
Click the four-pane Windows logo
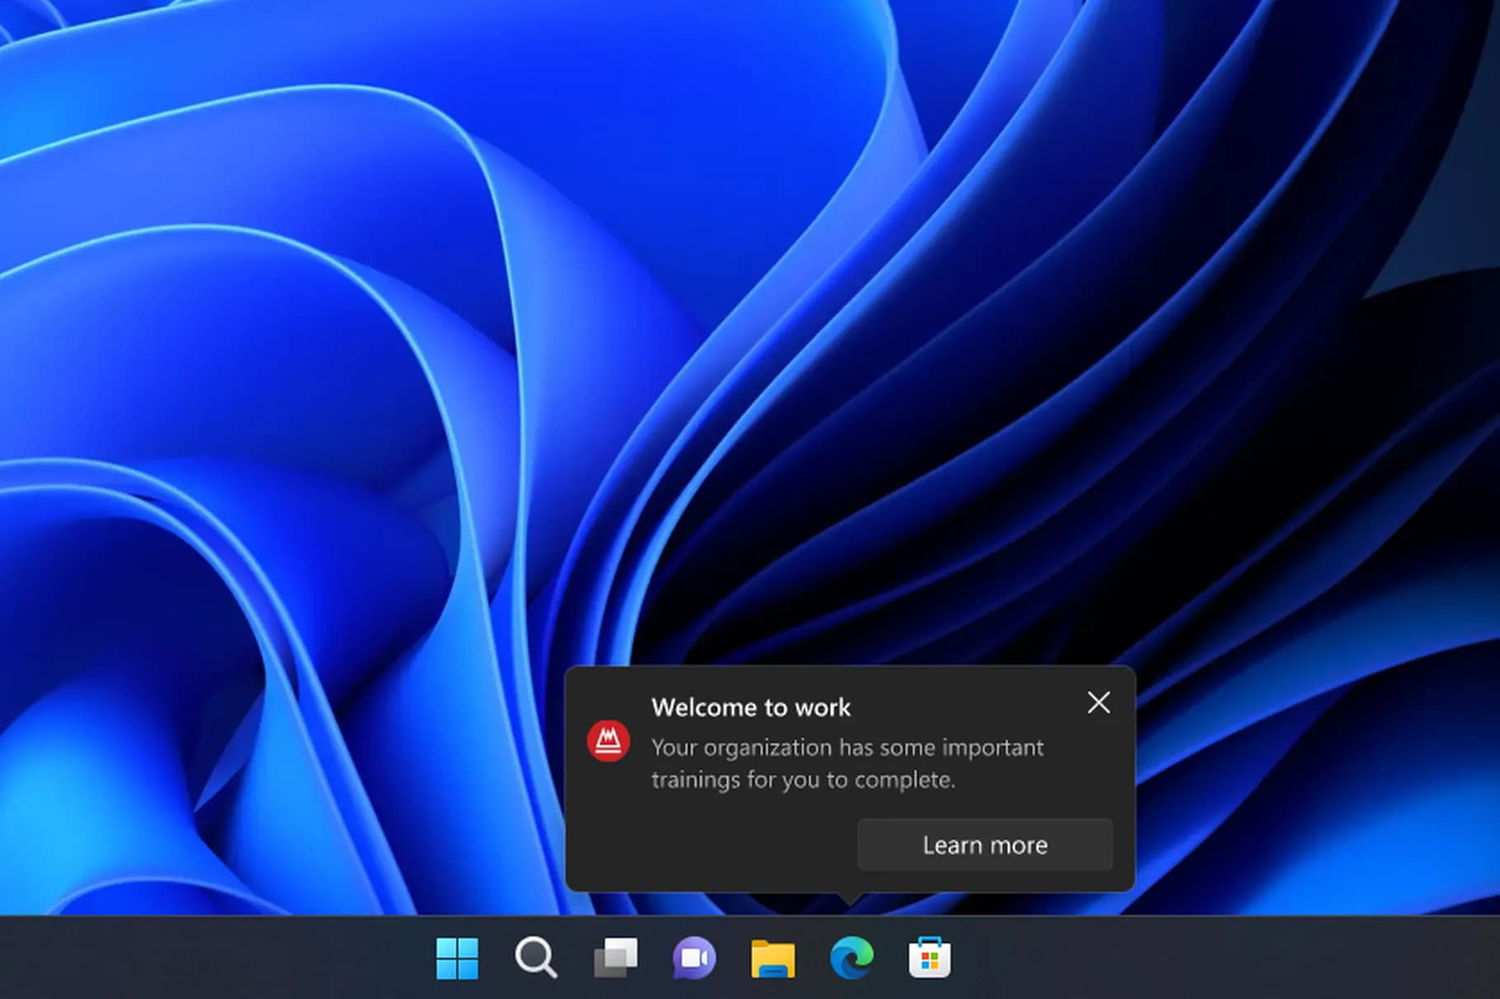tap(457, 958)
